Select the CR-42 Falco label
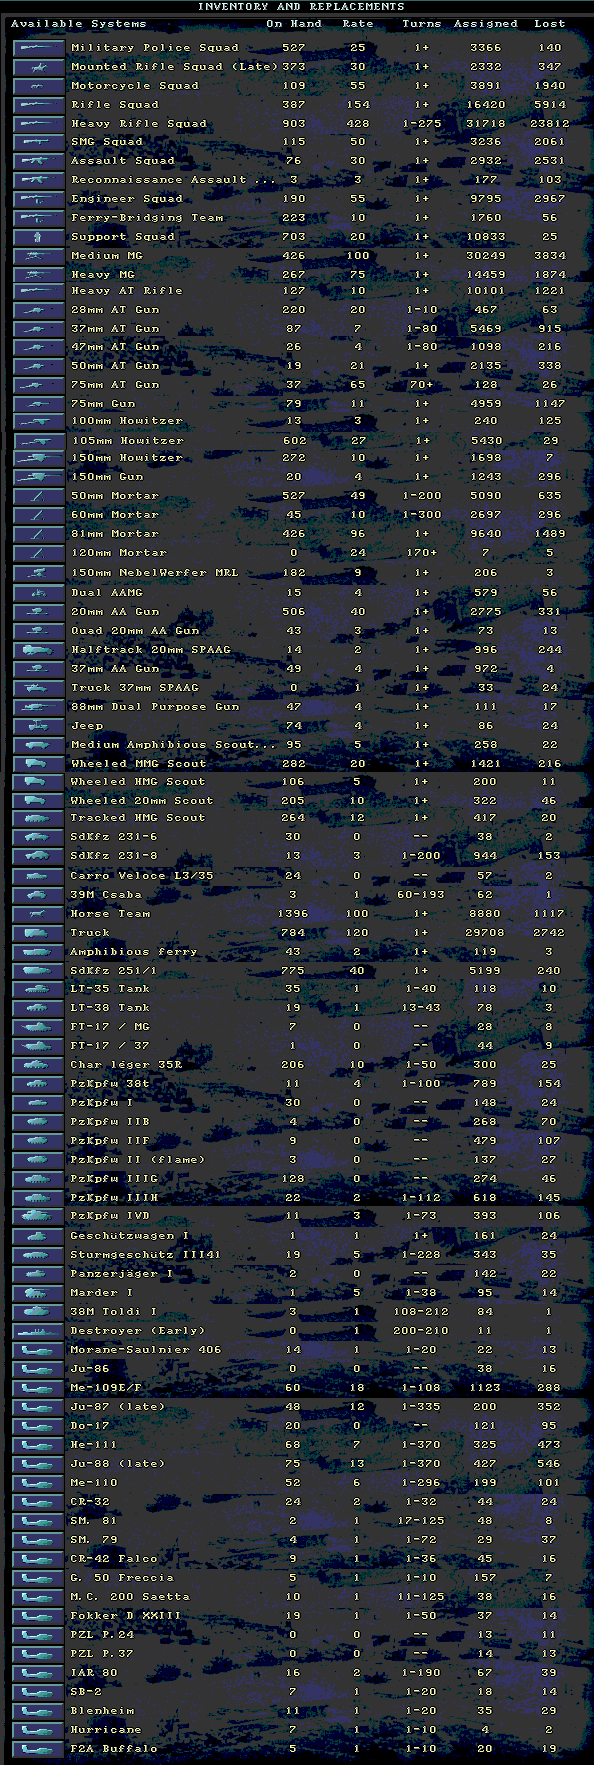594x1765 pixels. [x=114, y=1559]
